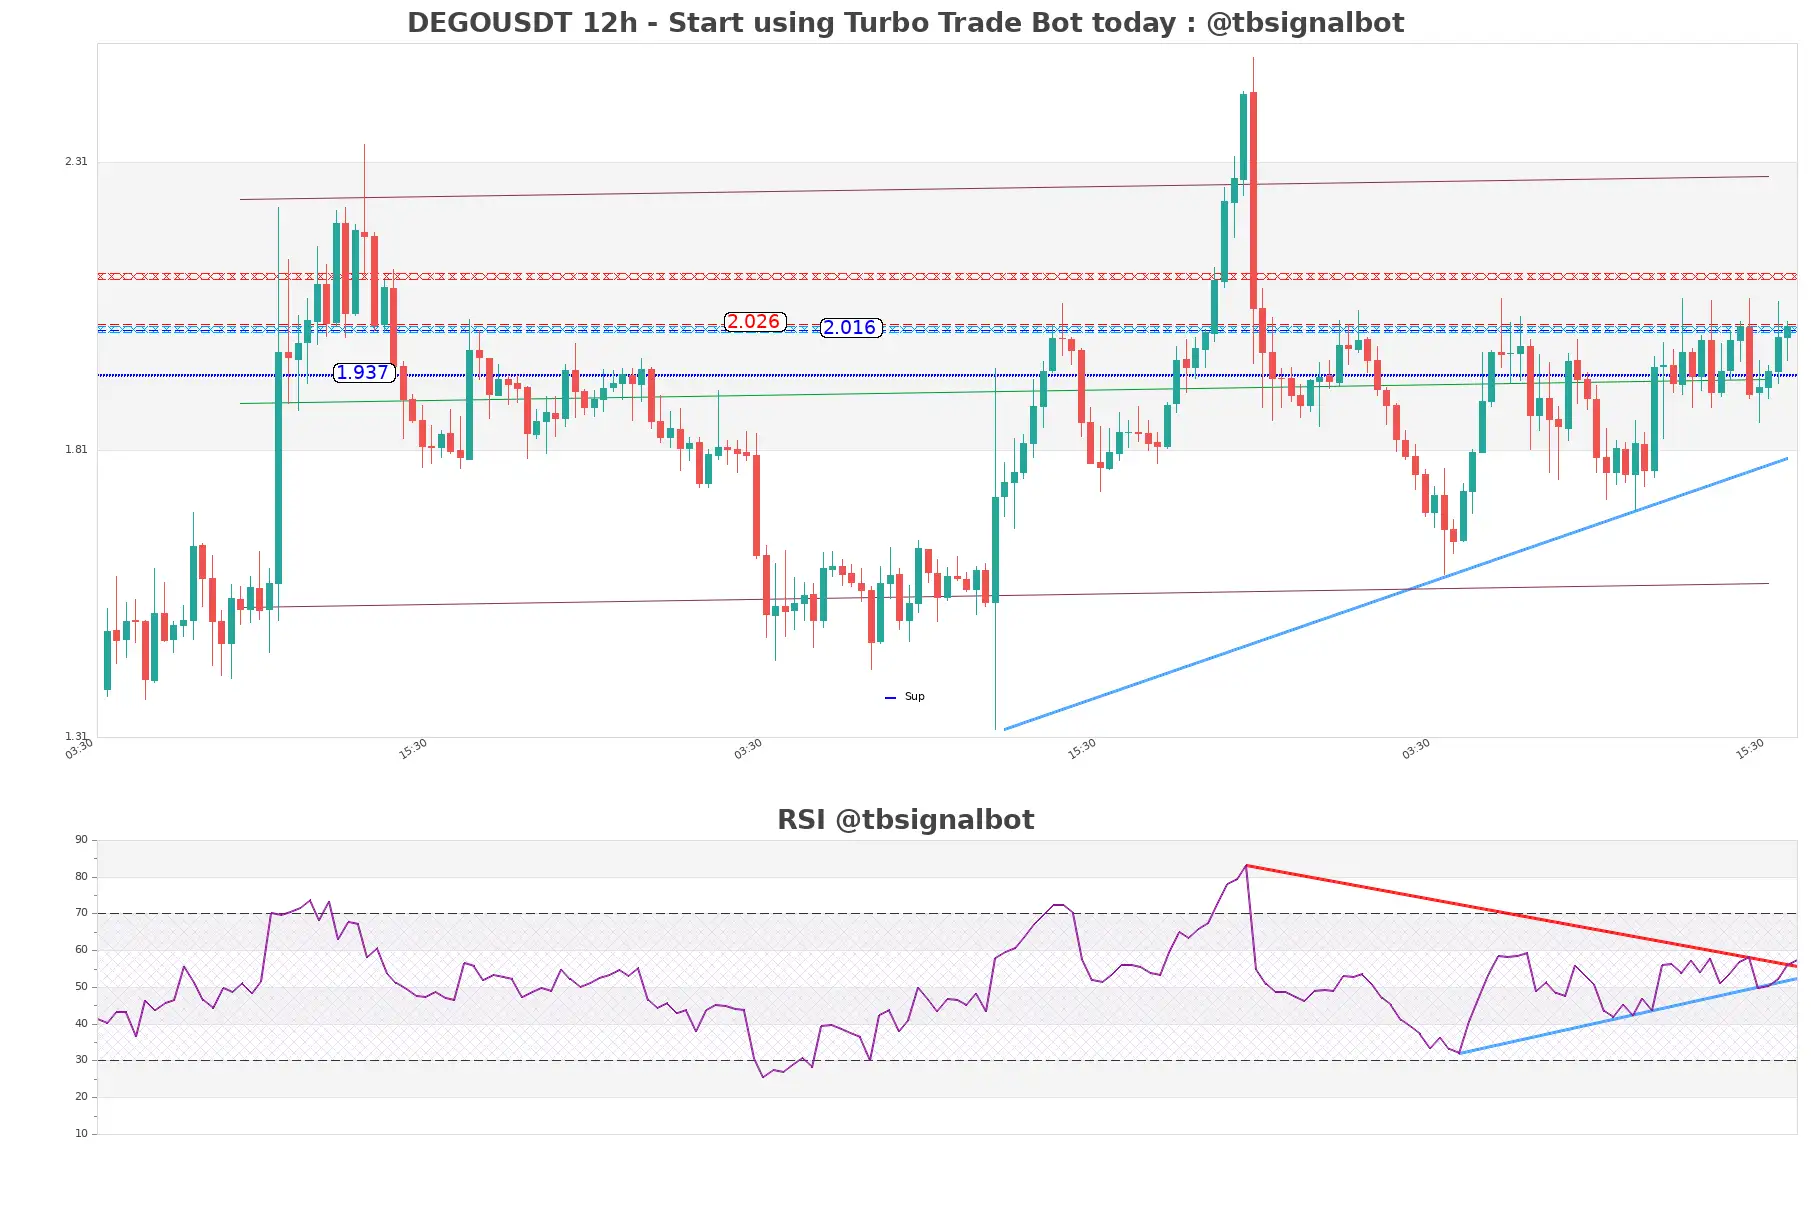Click the RSI @tbsignalbot heading
The image size is (1811, 1208).
905,820
